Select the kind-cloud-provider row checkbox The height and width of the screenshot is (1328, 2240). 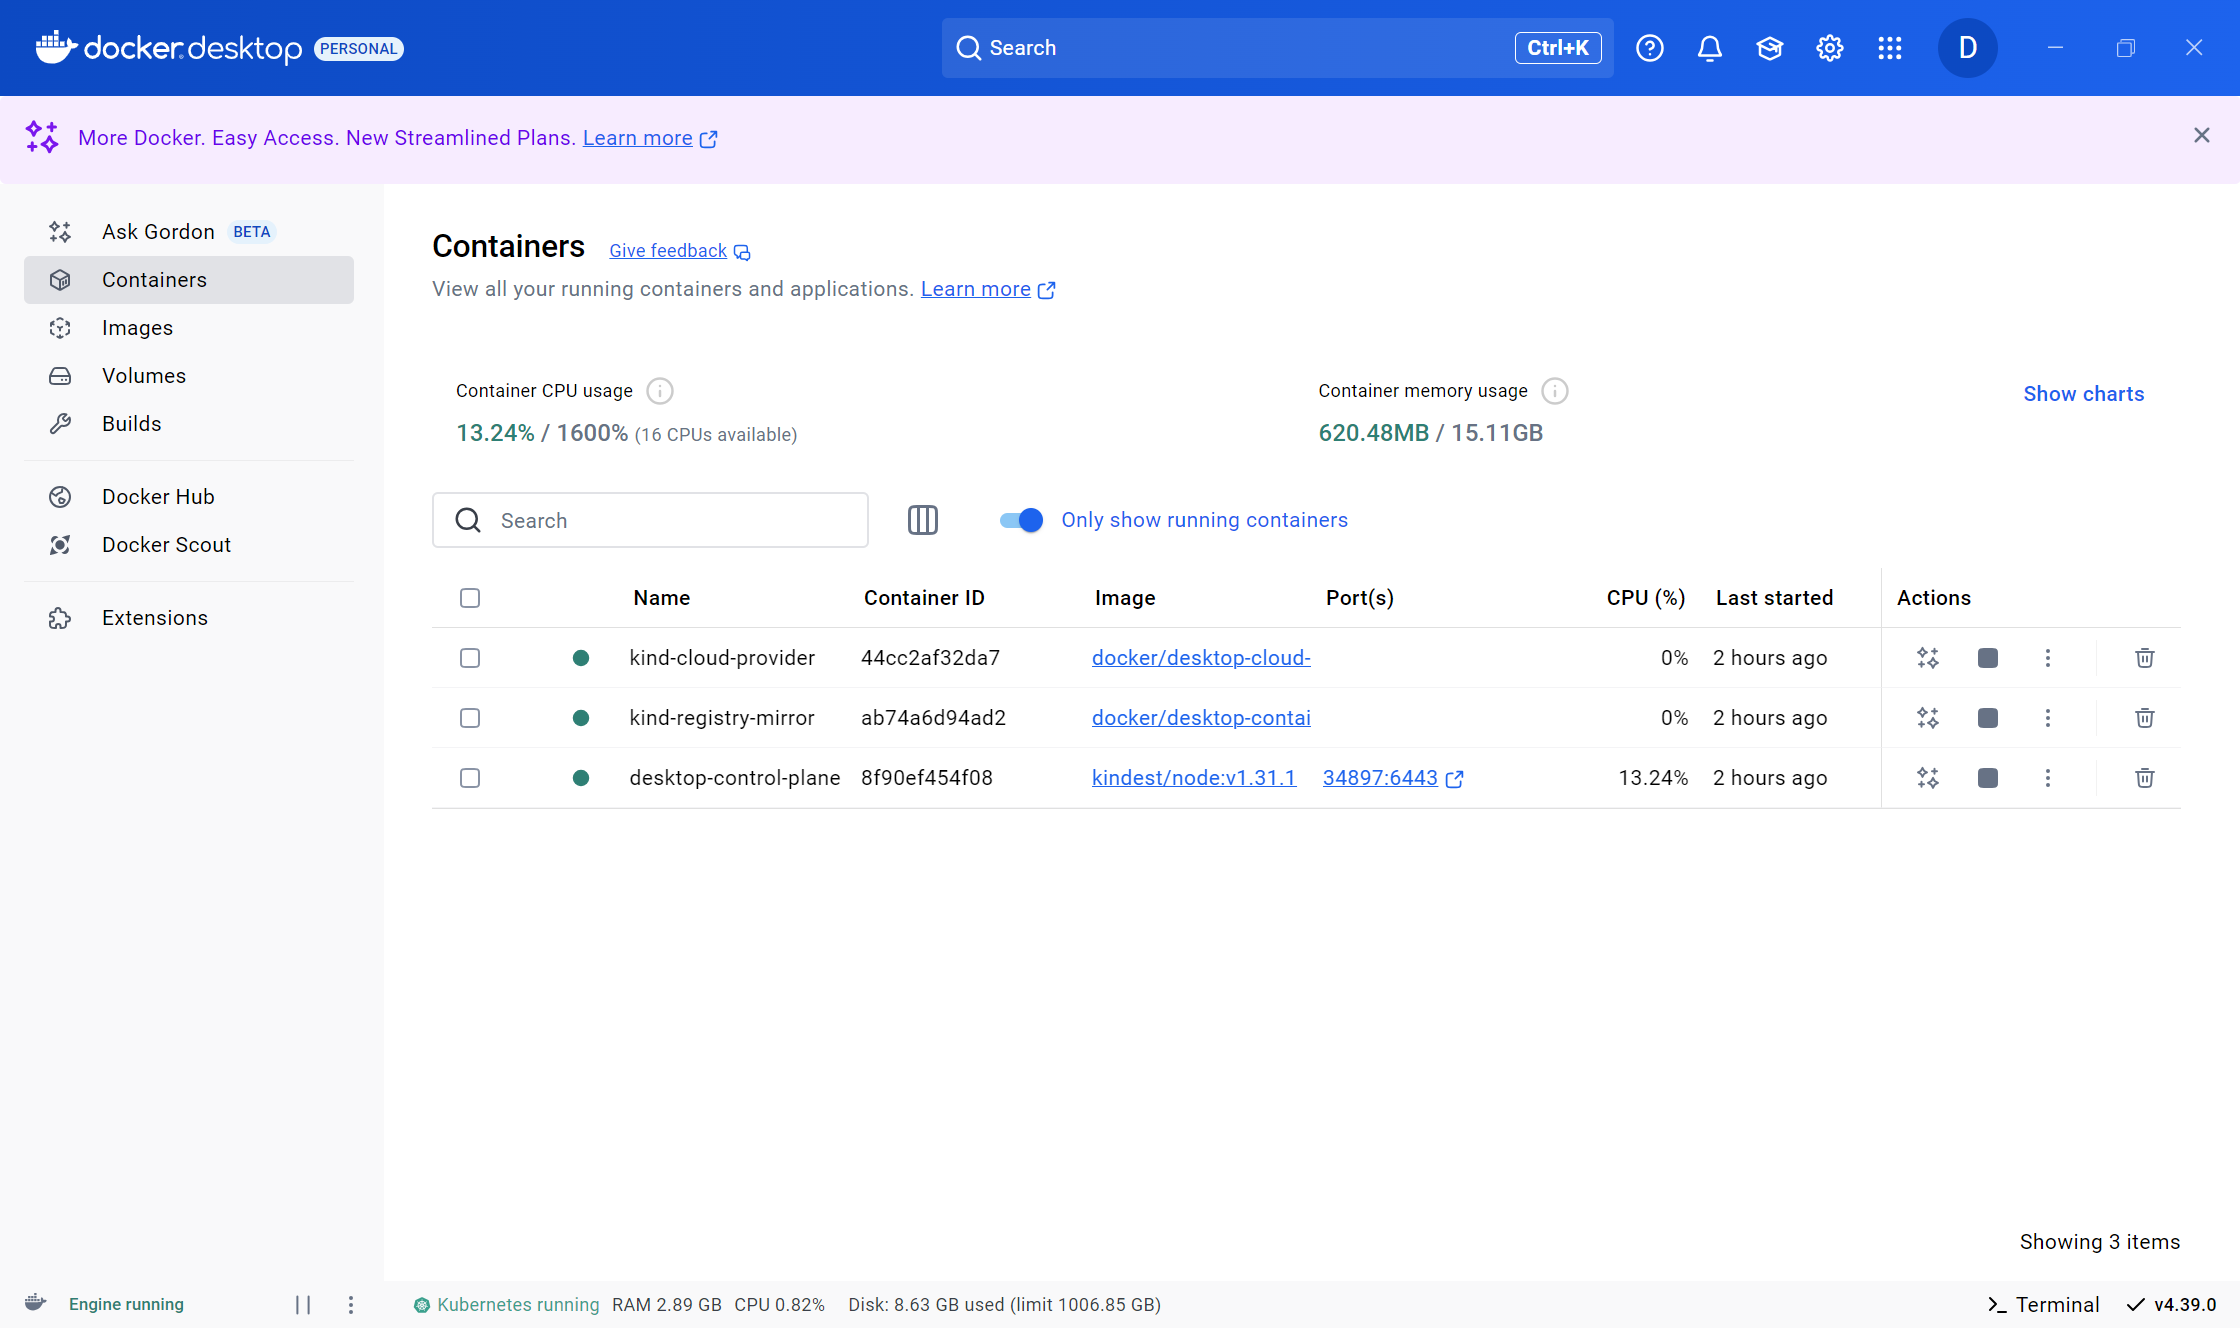(x=470, y=658)
